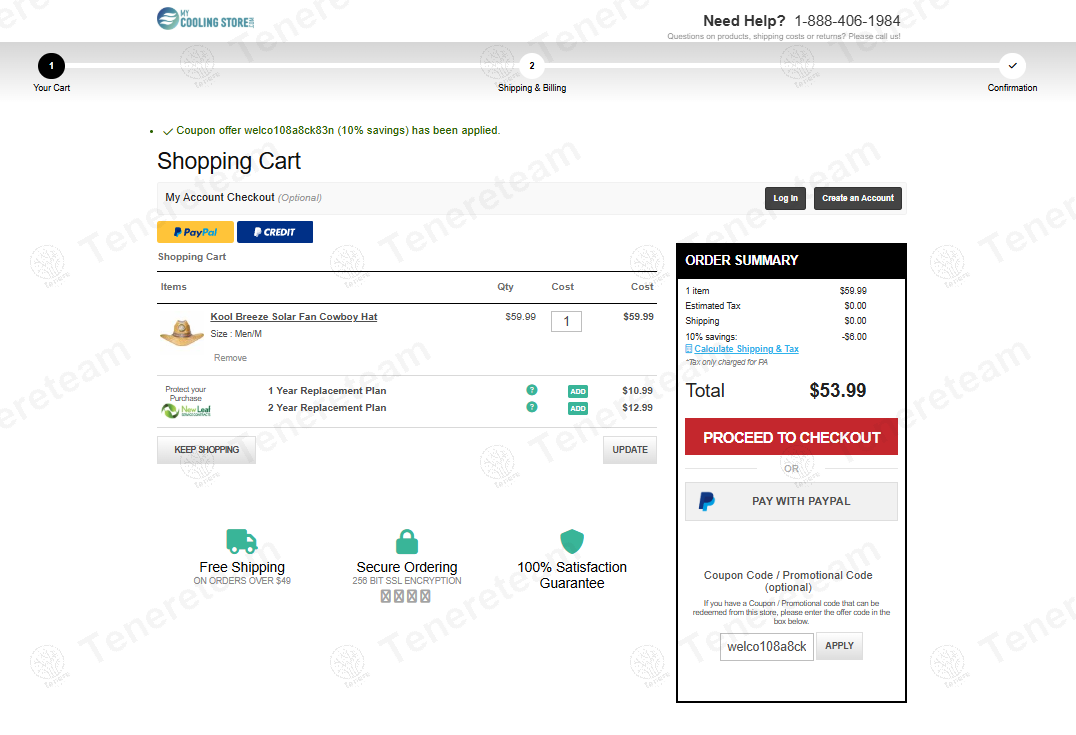Open help for 1 Year Replacement Plan
Image resolution: width=1076 pixels, height=735 pixels.
click(x=532, y=390)
